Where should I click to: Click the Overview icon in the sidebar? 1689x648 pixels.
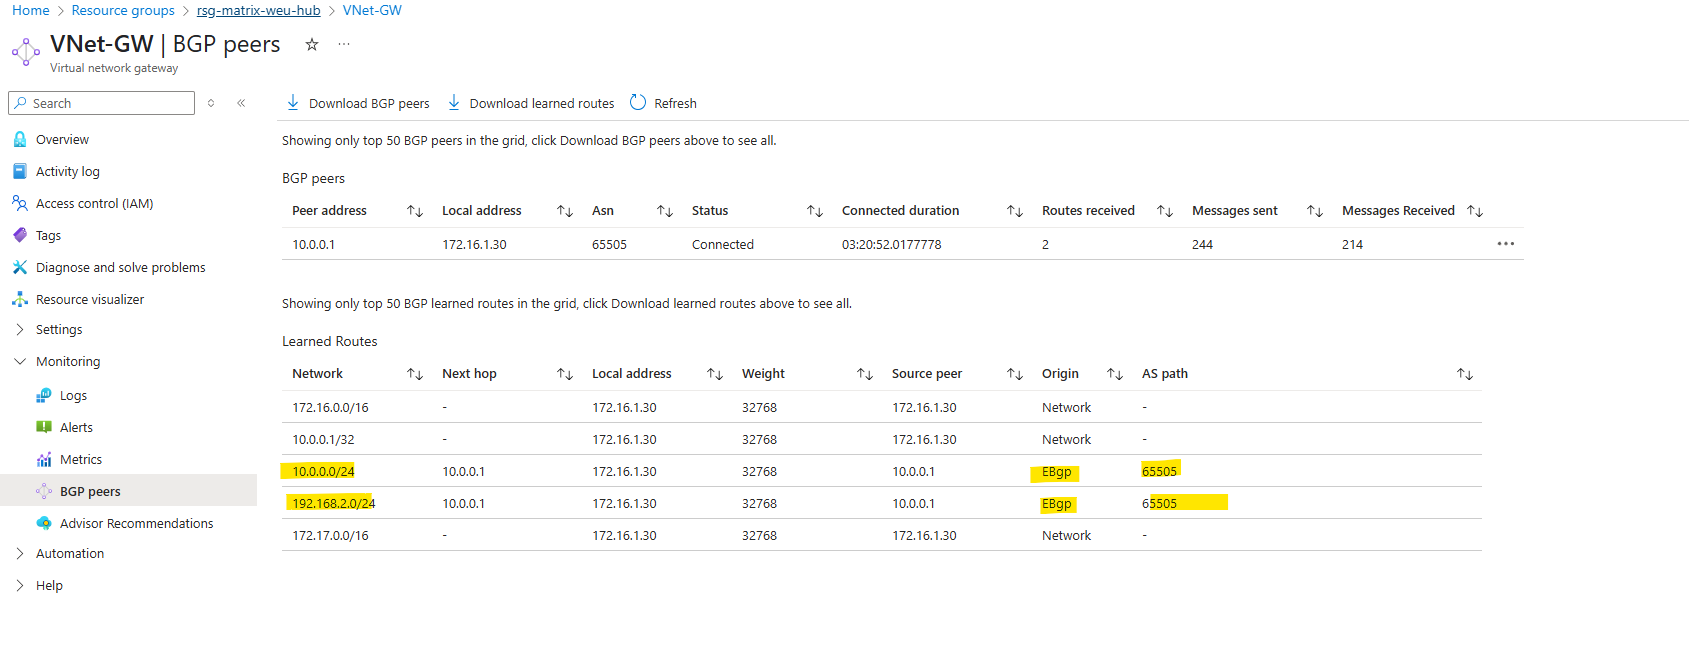[20, 139]
